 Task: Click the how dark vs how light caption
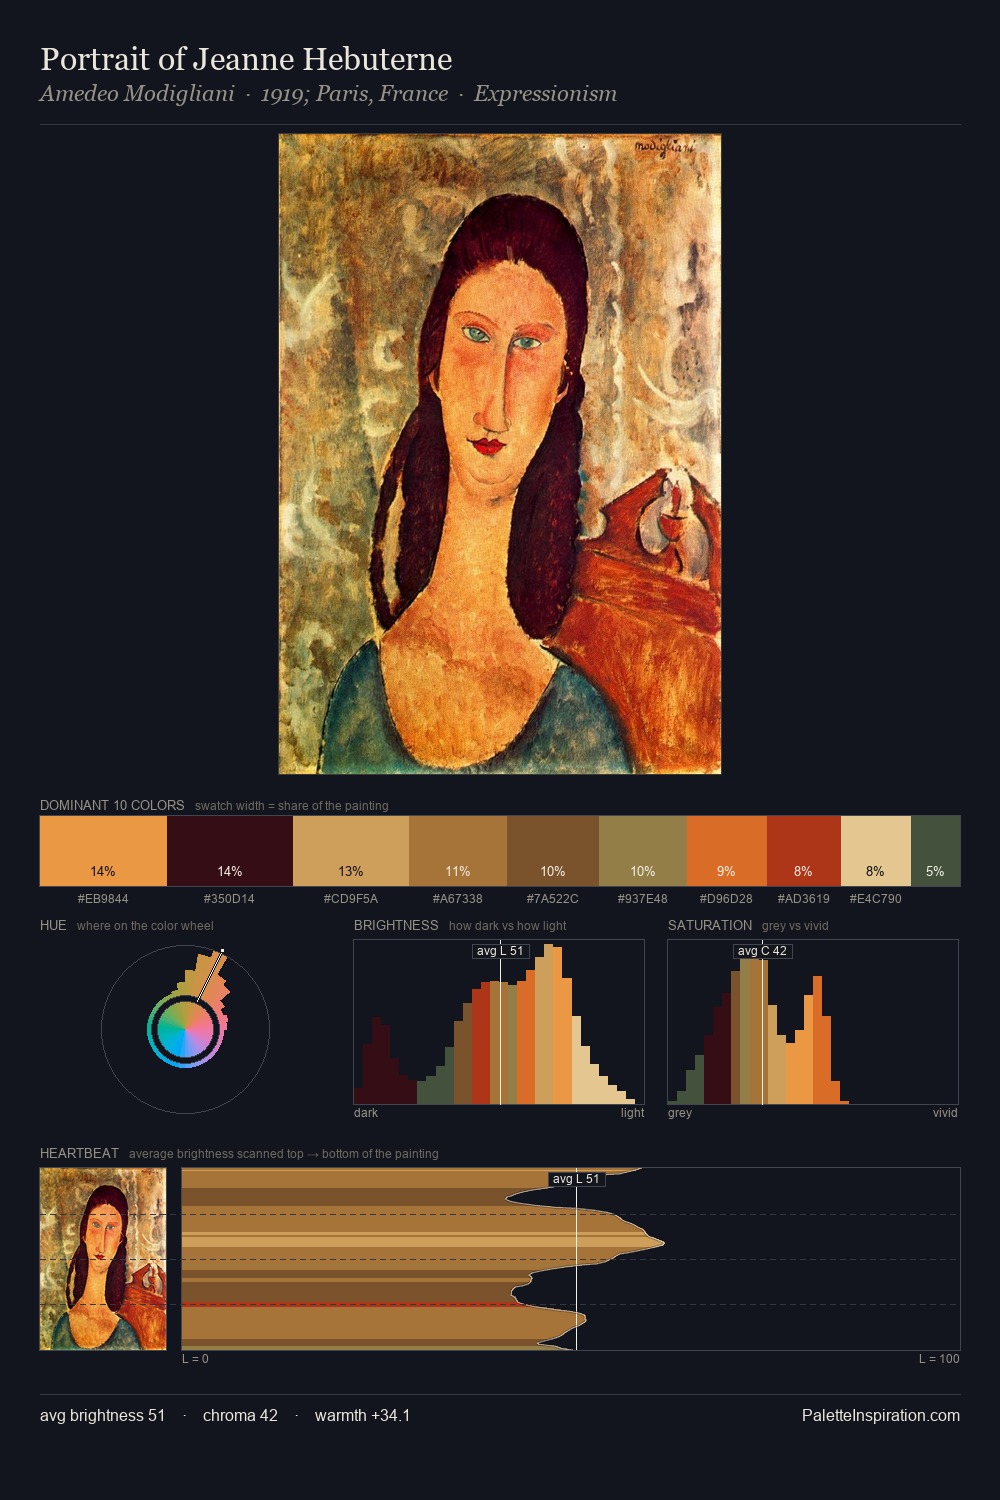click(x=507, y=926)
